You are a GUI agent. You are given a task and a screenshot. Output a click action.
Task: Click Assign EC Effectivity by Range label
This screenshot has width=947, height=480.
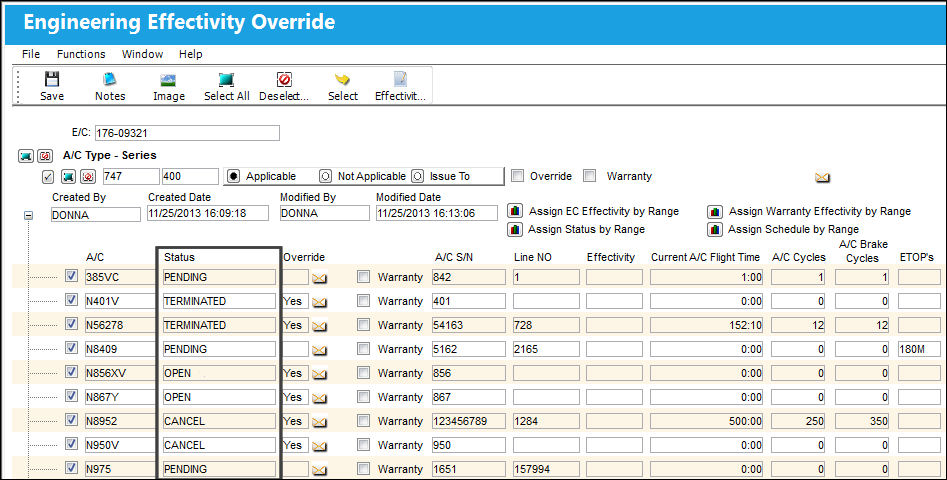coord(604,211)
